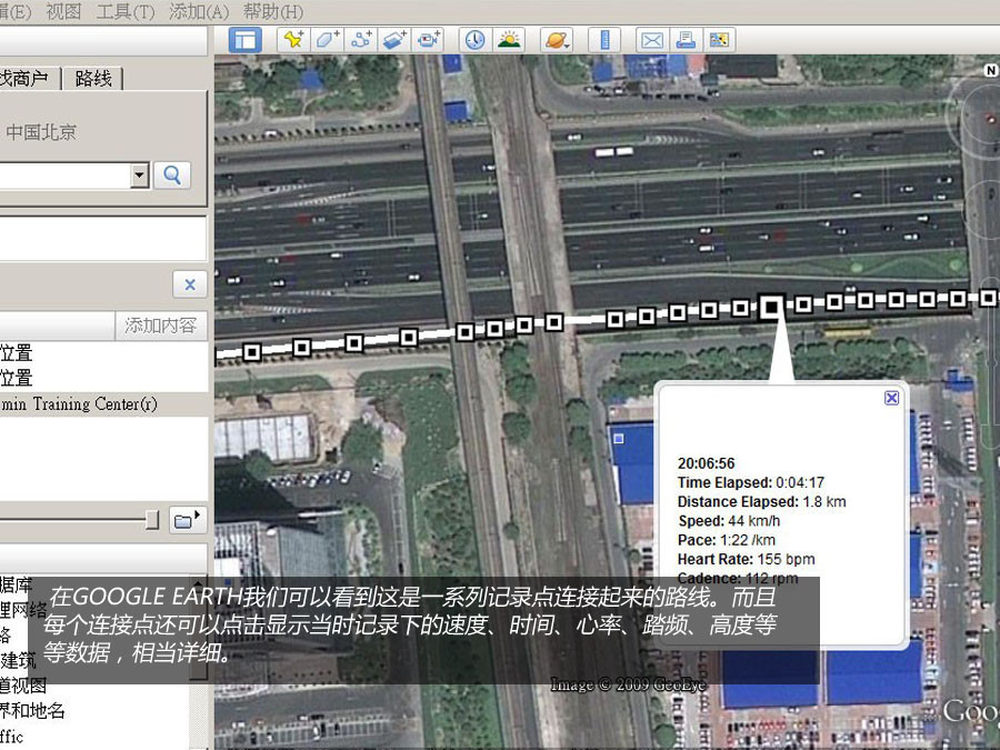Run search with the magnifier button

(x=172, y=175)
